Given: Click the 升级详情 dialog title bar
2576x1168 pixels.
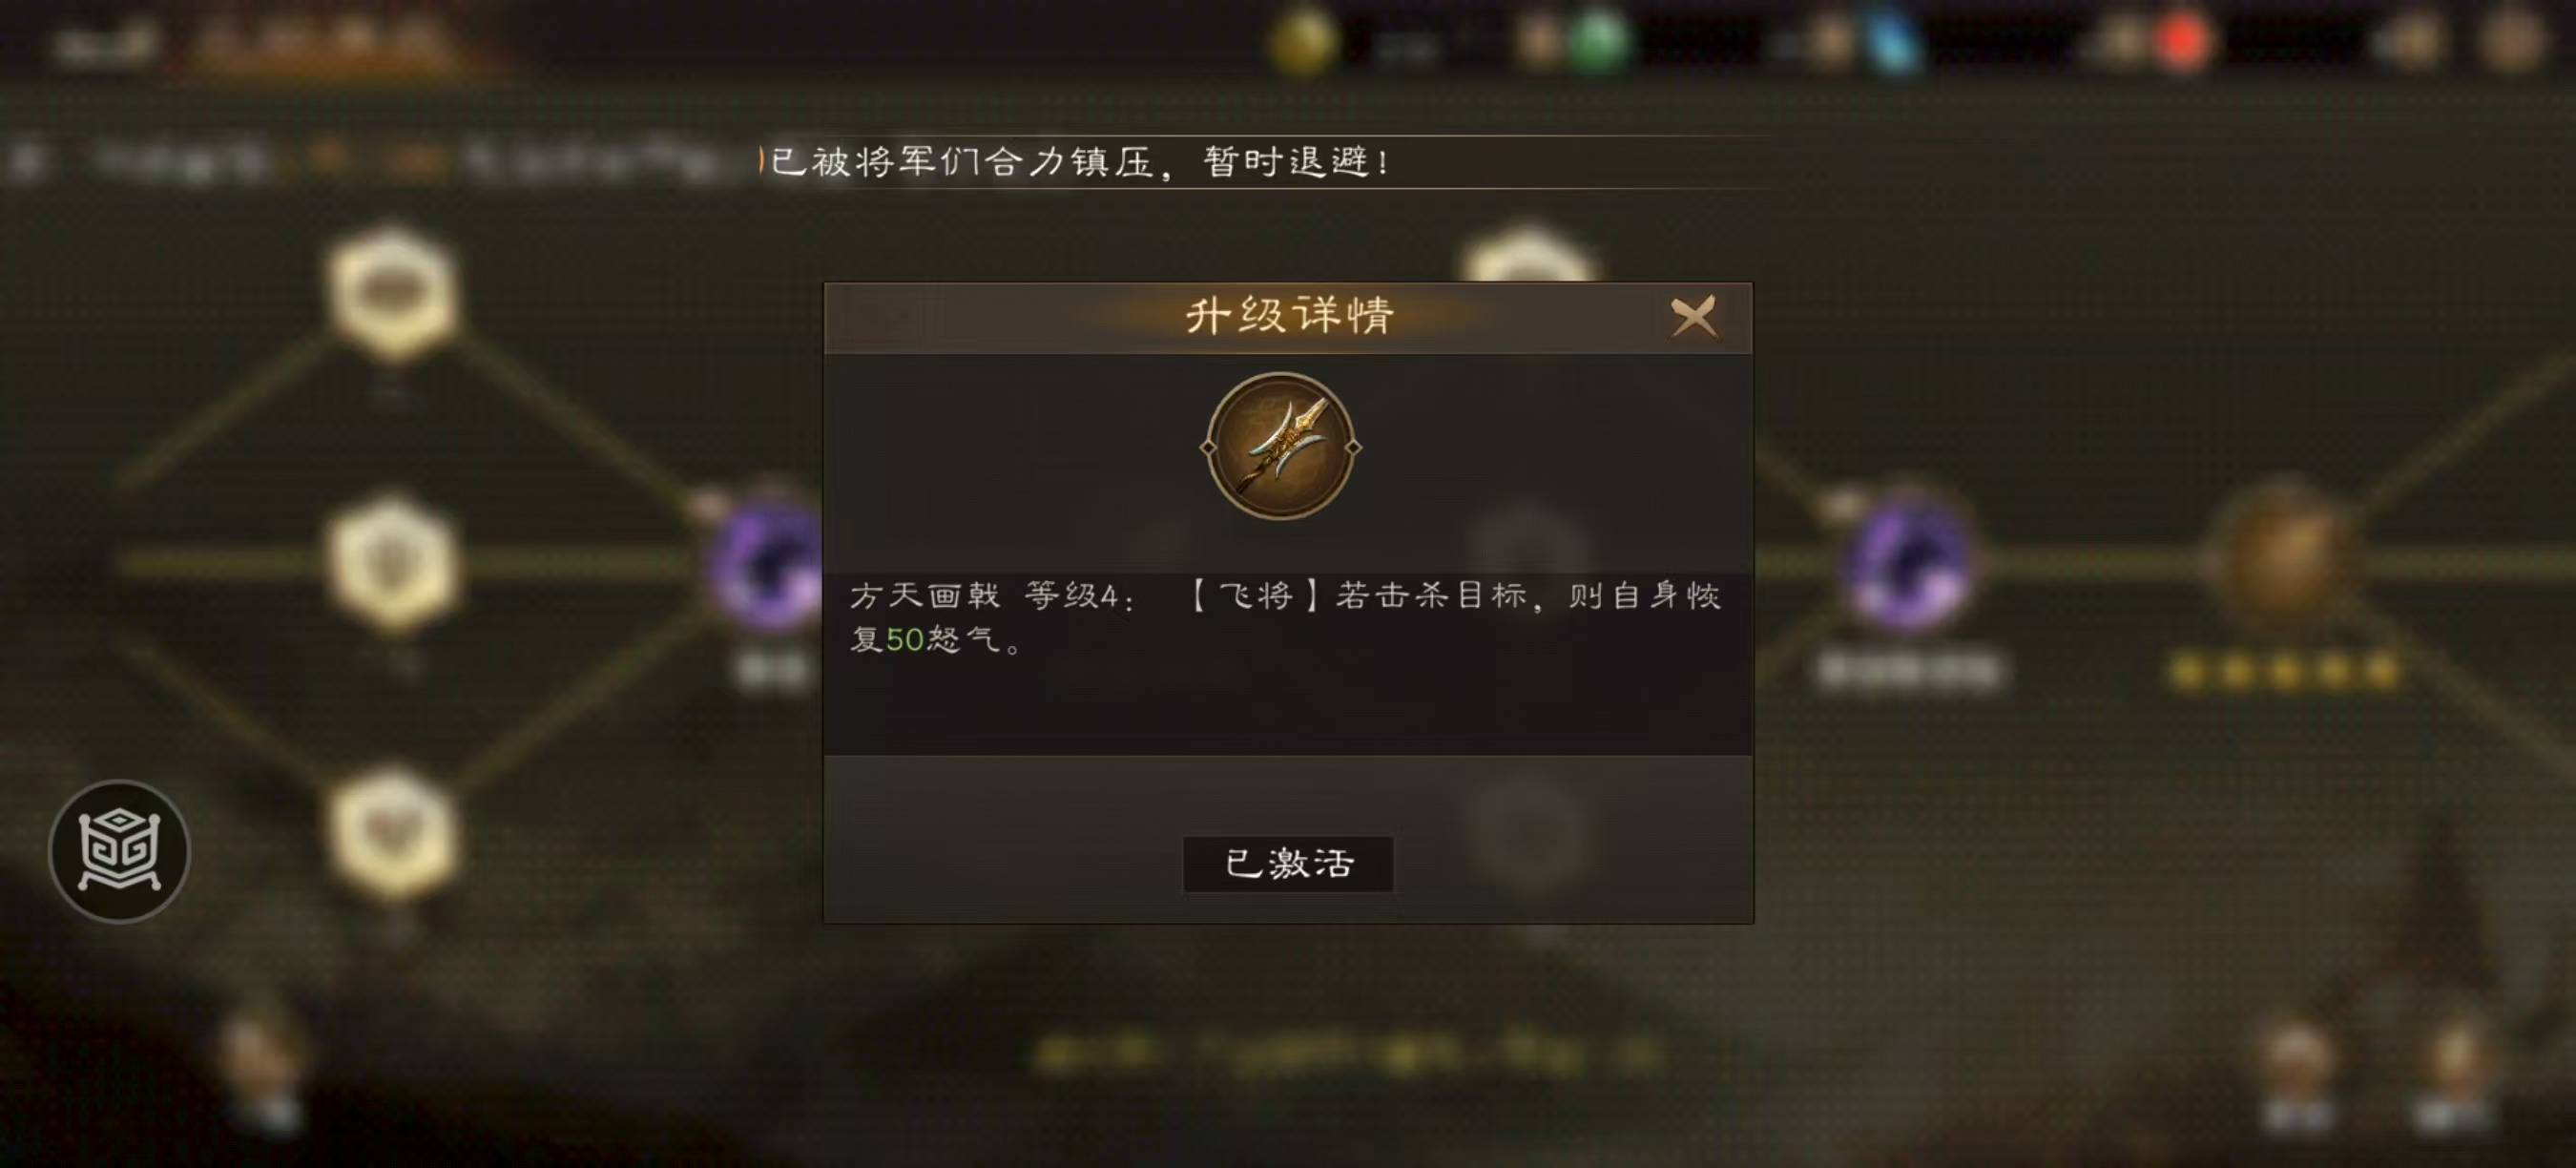Looking at the screenshot, I should click(x=1288, y=317).
